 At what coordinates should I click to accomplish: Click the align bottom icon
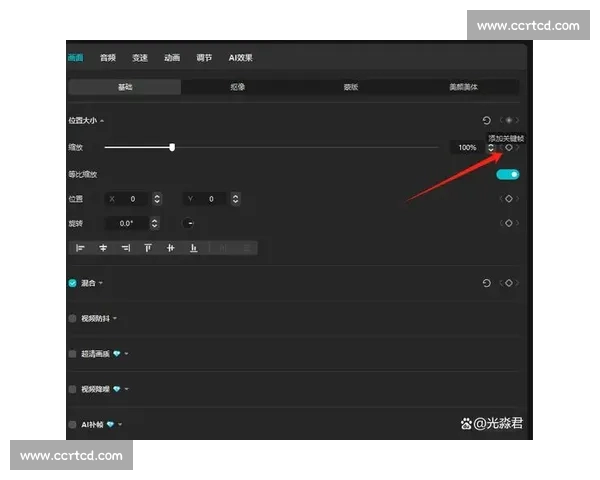(193, 247)
